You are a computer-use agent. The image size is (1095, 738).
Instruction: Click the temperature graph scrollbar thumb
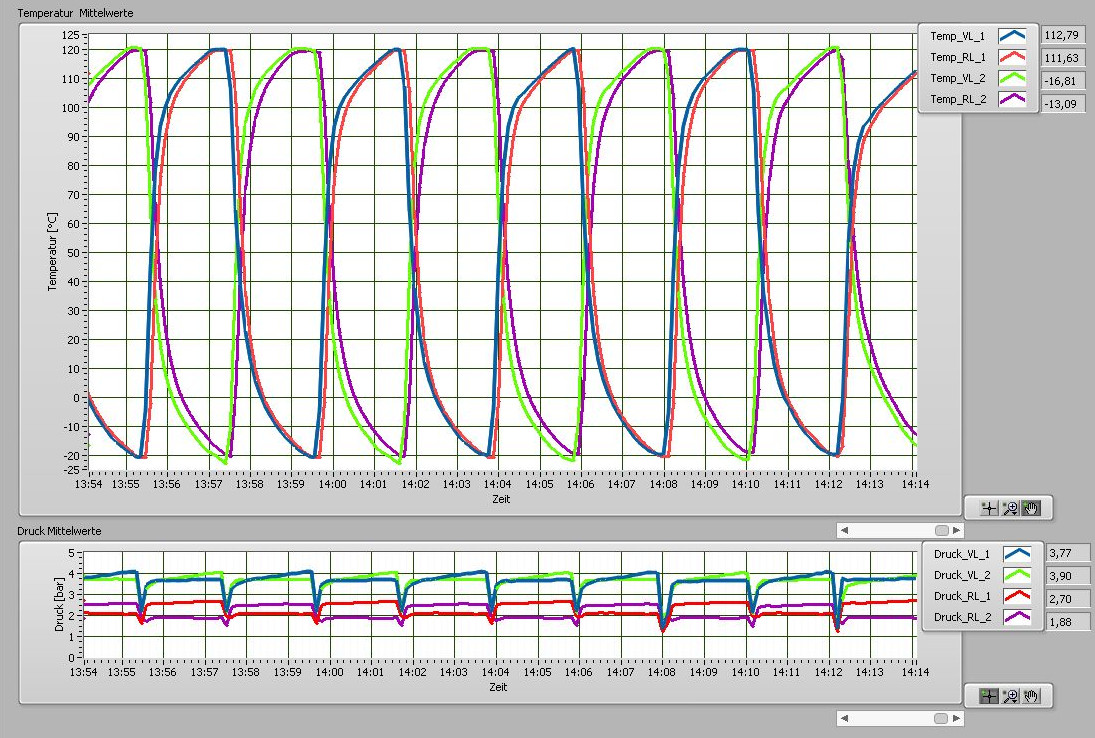(941, 531)
